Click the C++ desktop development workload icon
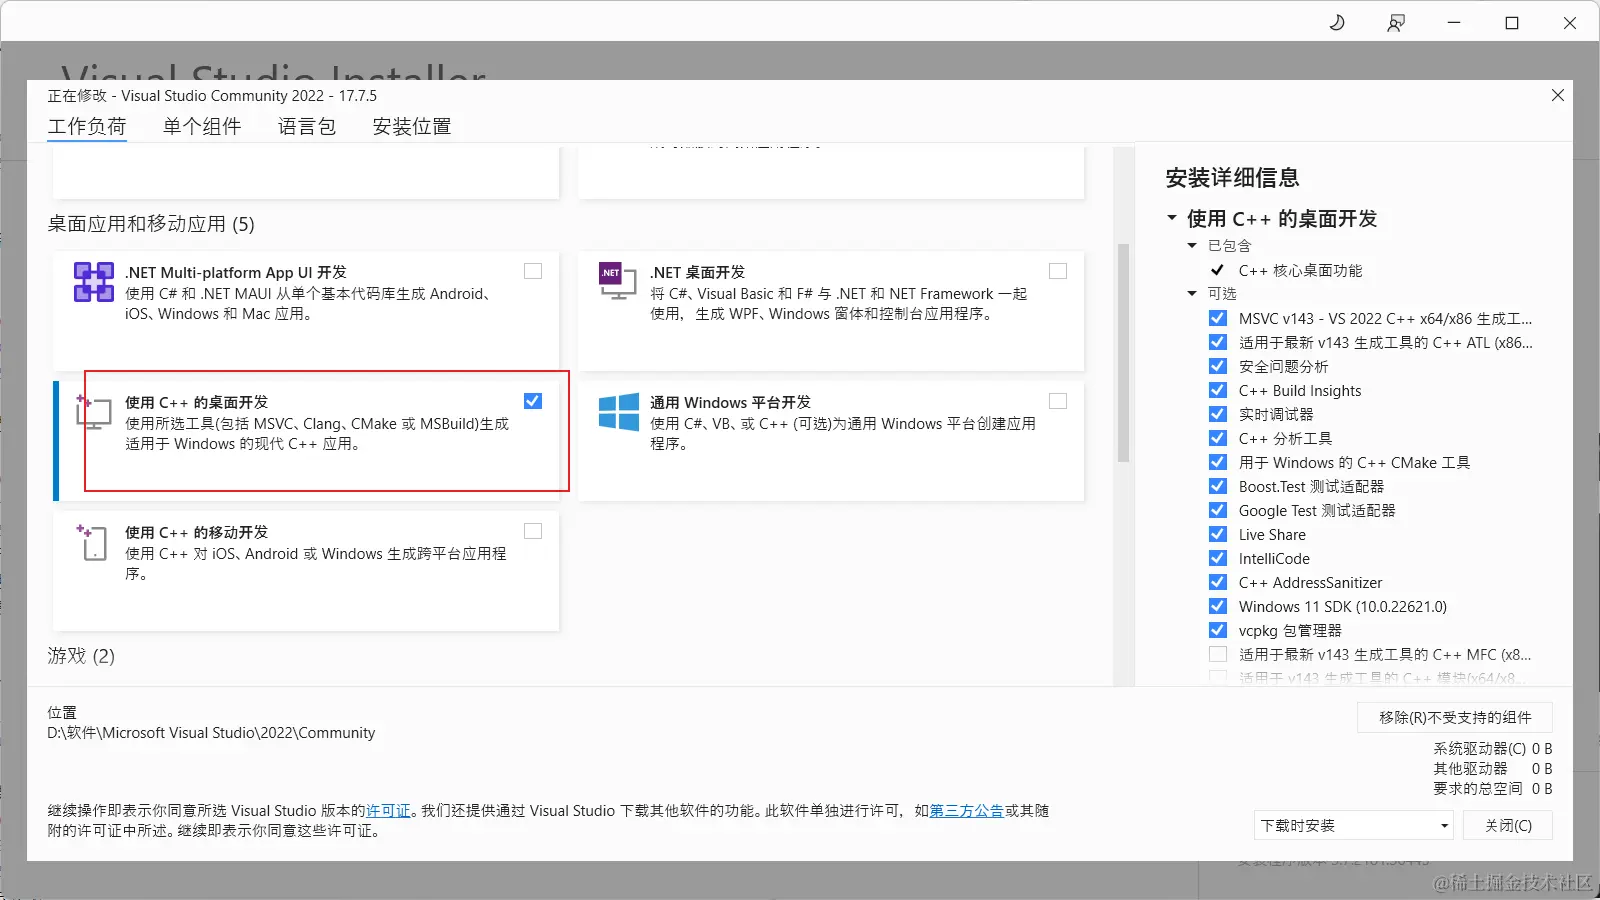1600x900 pixels. [x=93, y=412]
